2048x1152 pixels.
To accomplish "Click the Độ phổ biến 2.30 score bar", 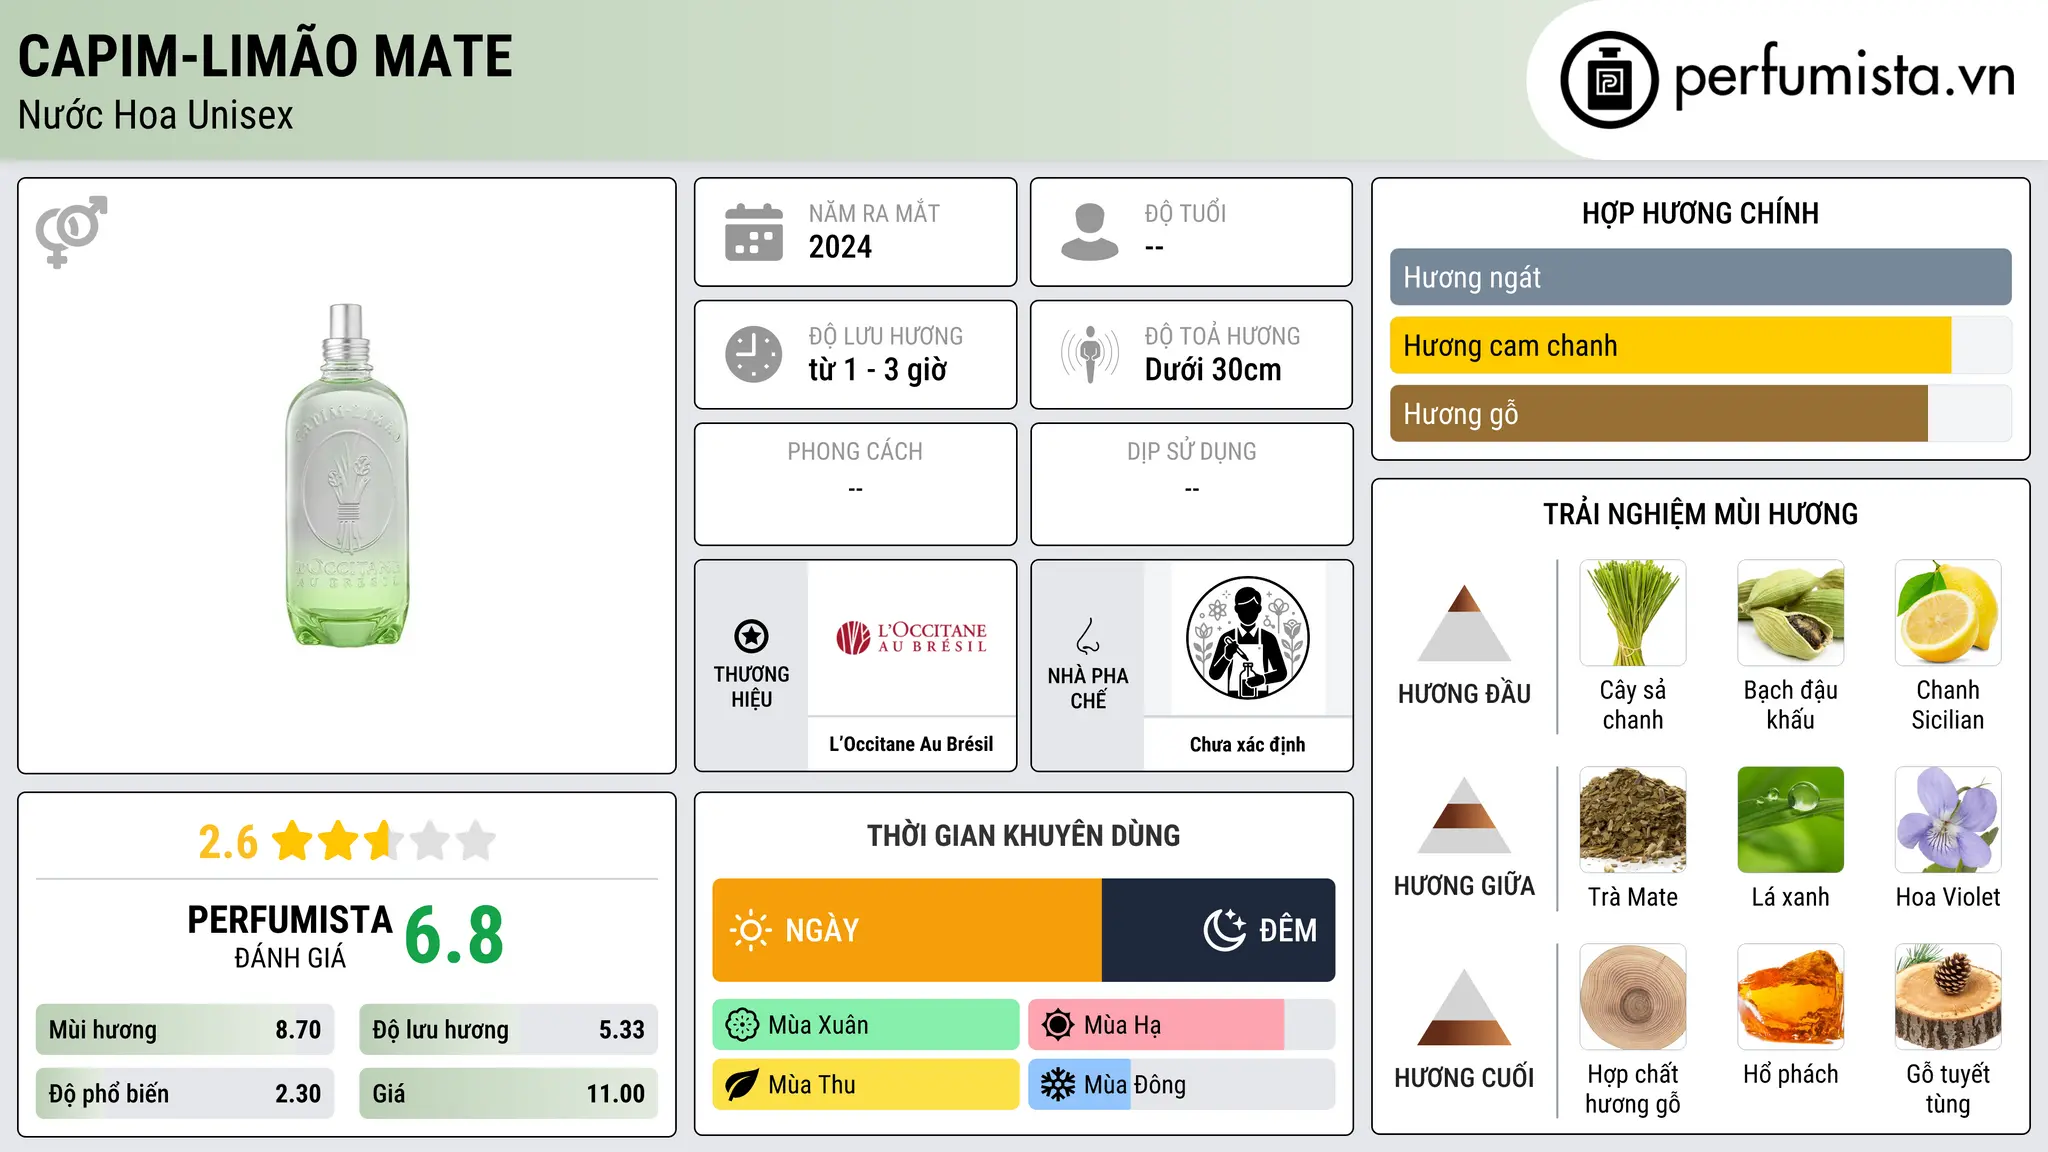I will pyautogui.click(x=185, y=1094).
